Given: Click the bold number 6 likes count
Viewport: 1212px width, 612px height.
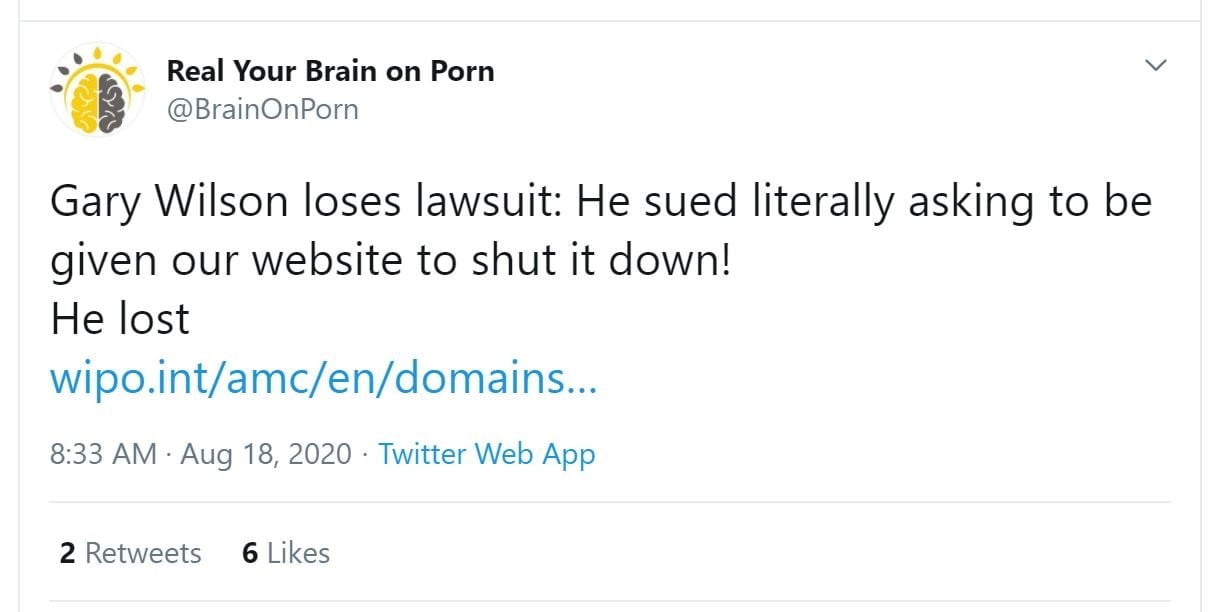Looking at the screenshot, I should pos(250,553).
